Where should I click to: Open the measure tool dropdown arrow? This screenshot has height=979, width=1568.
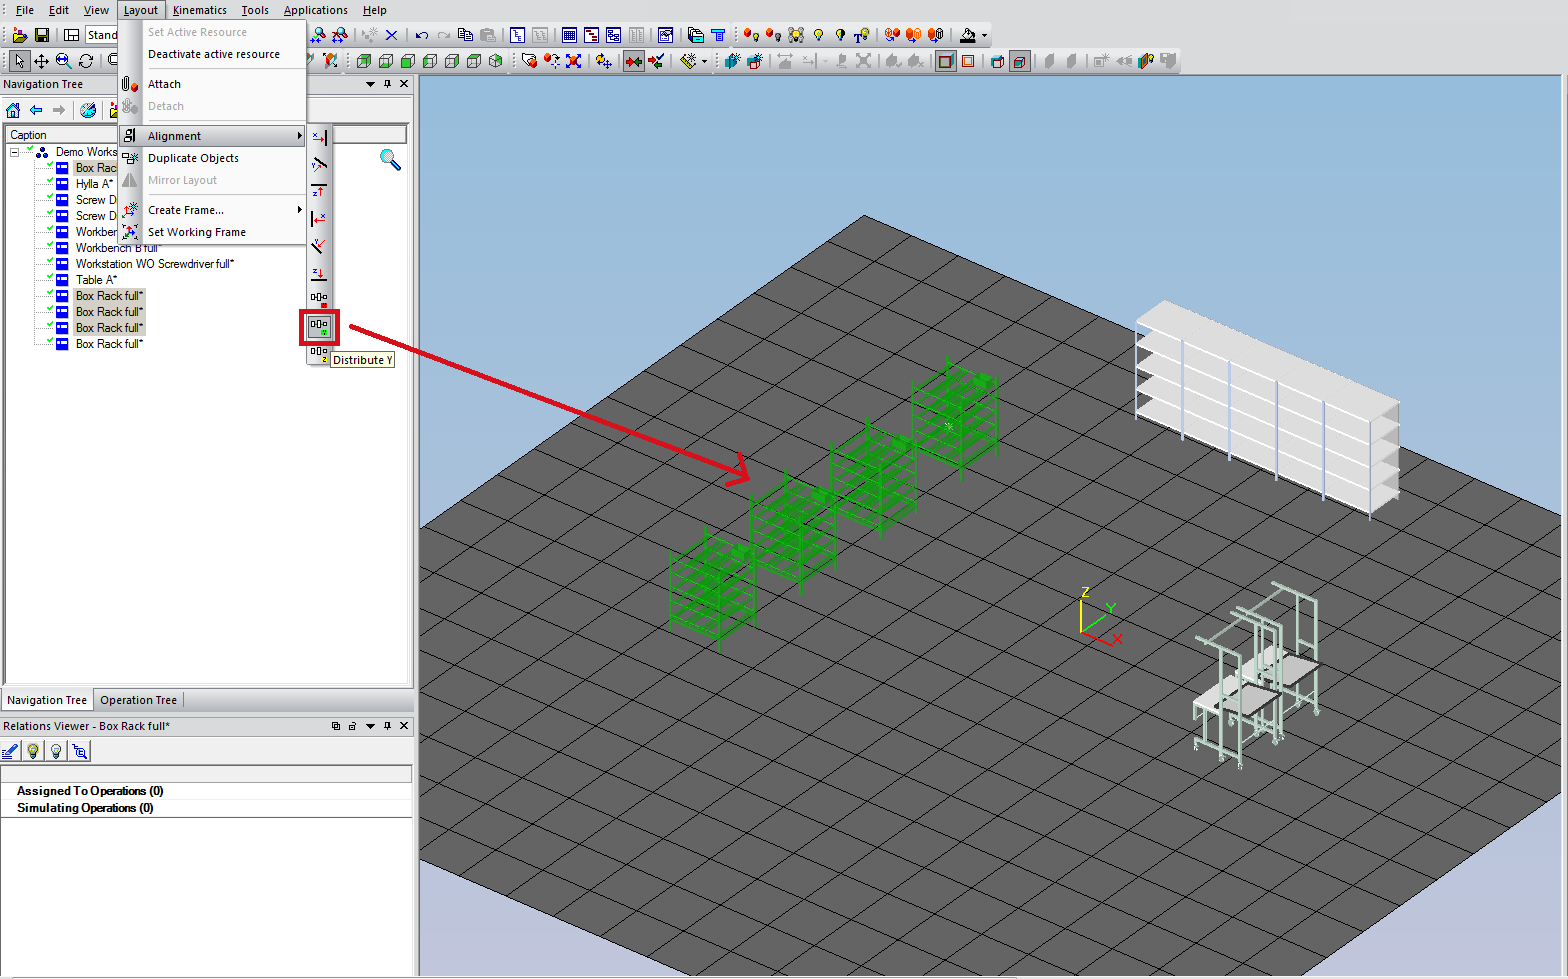(x=704, y=61)
